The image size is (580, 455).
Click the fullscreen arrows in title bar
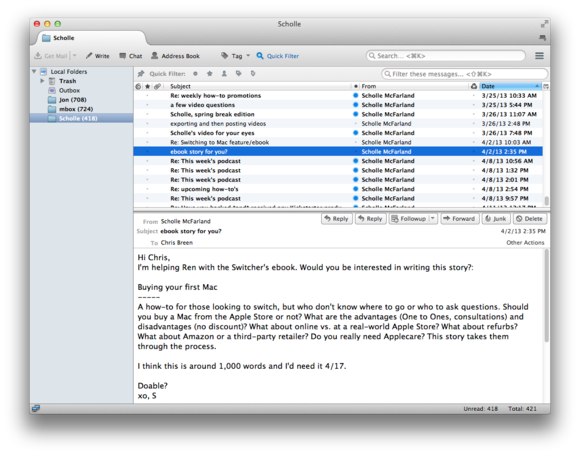543,24
